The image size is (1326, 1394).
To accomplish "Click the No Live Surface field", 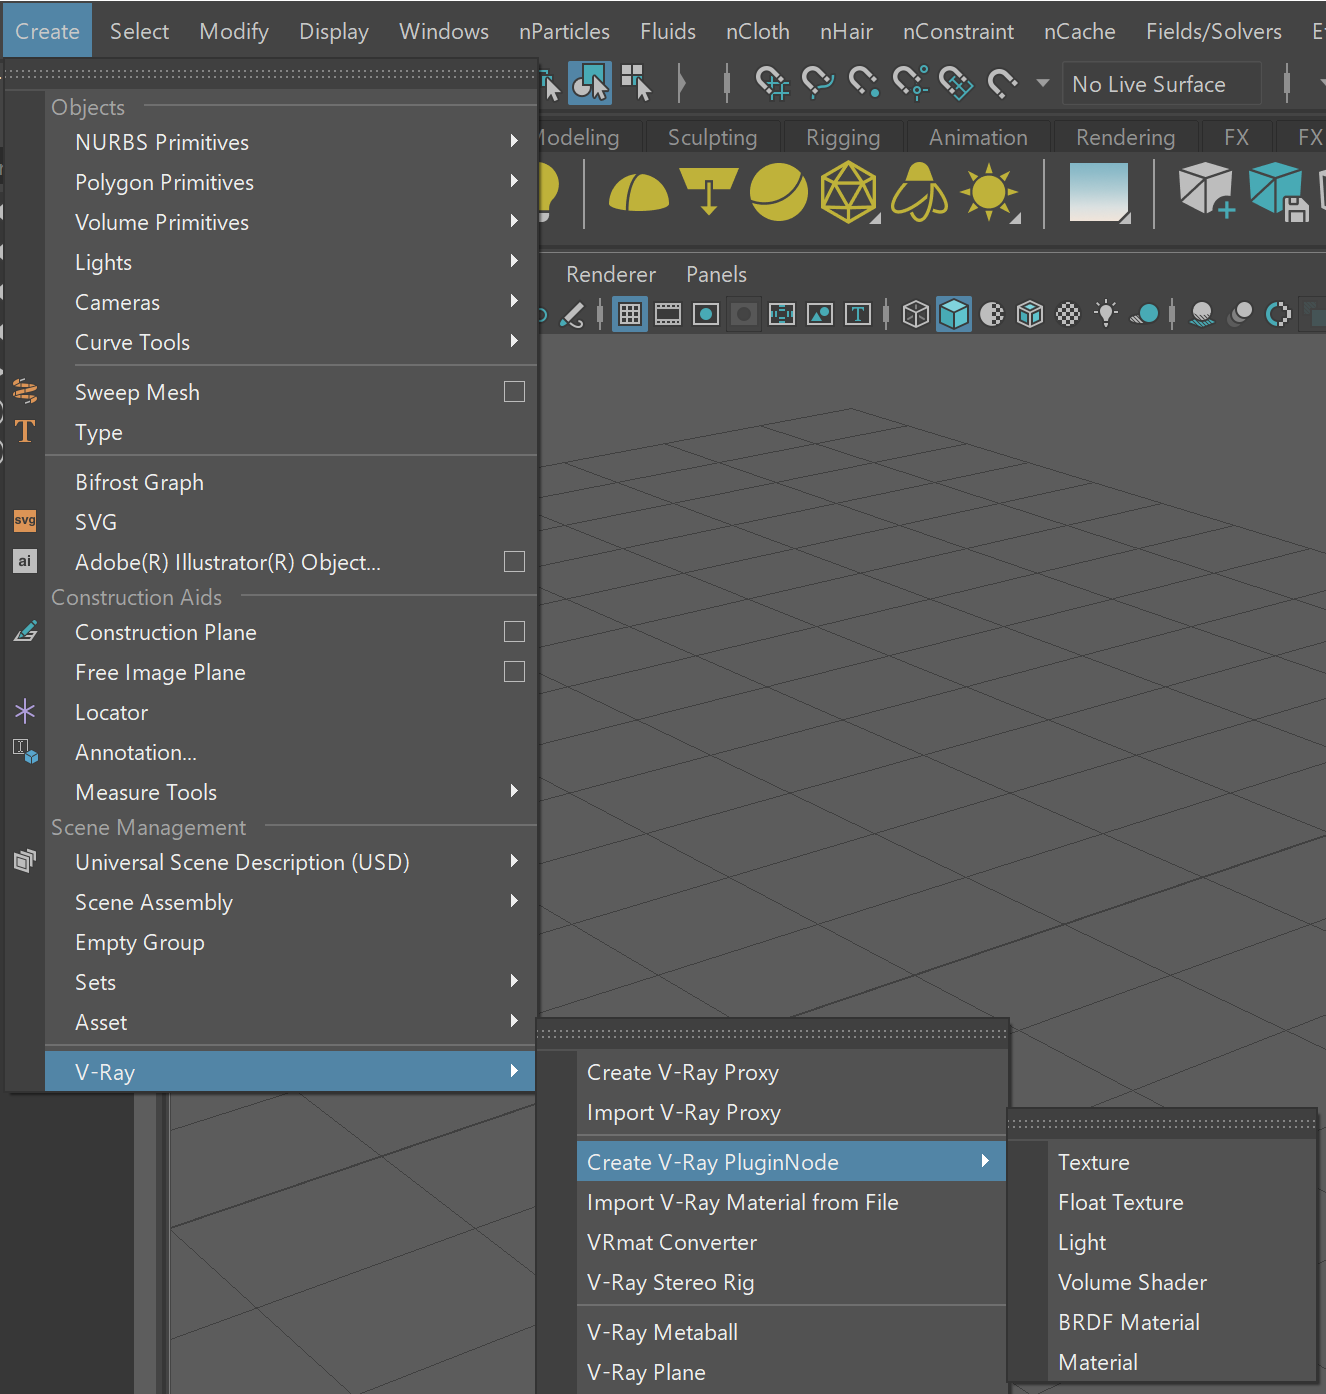I will tap(1161, 84).
